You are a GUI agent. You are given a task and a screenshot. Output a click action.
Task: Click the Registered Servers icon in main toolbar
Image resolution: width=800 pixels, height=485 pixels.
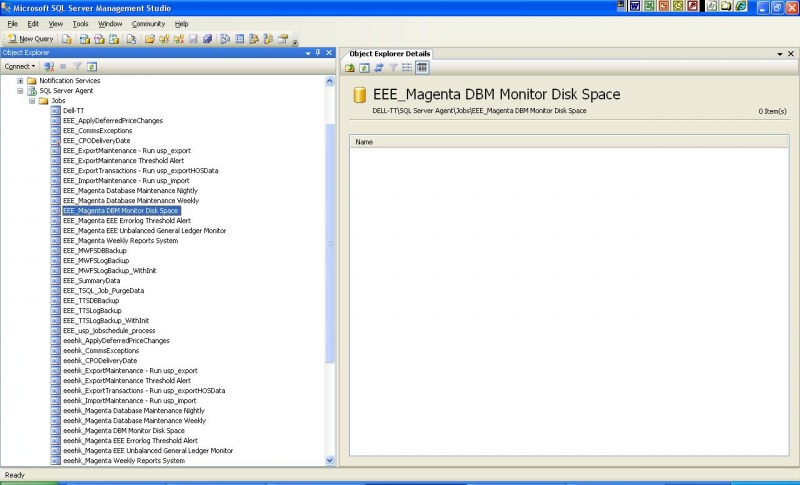(225, 39)
